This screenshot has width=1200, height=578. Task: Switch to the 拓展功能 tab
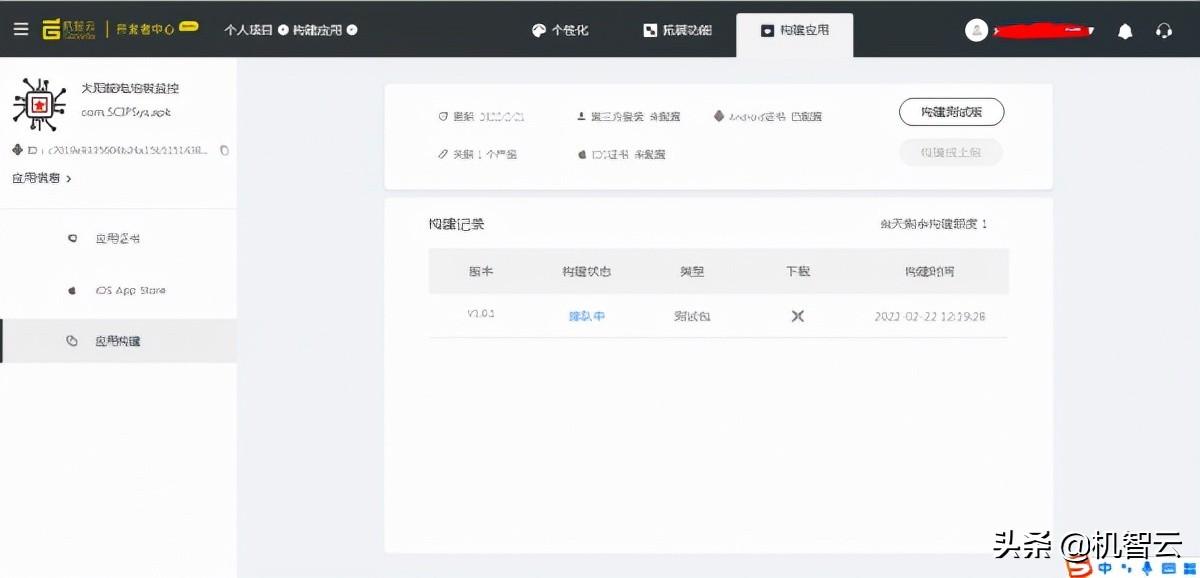coord(678,30)
